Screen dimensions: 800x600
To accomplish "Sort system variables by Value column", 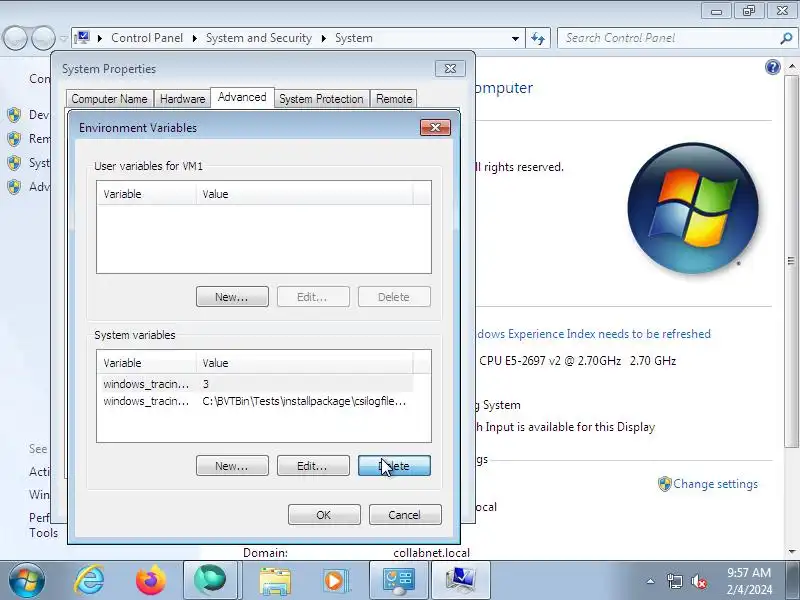I will [305, 363].
